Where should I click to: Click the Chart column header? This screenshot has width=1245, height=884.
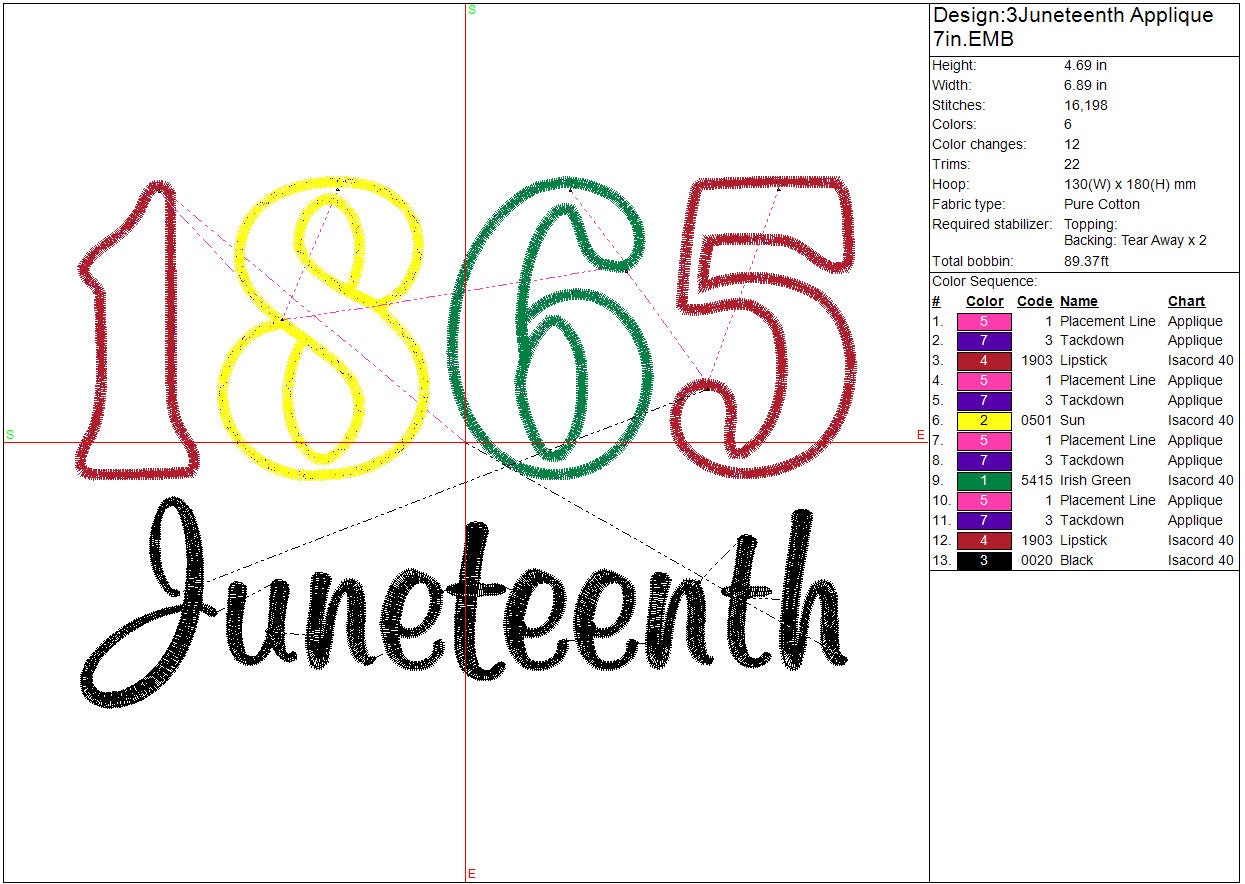pos(1186,301)
